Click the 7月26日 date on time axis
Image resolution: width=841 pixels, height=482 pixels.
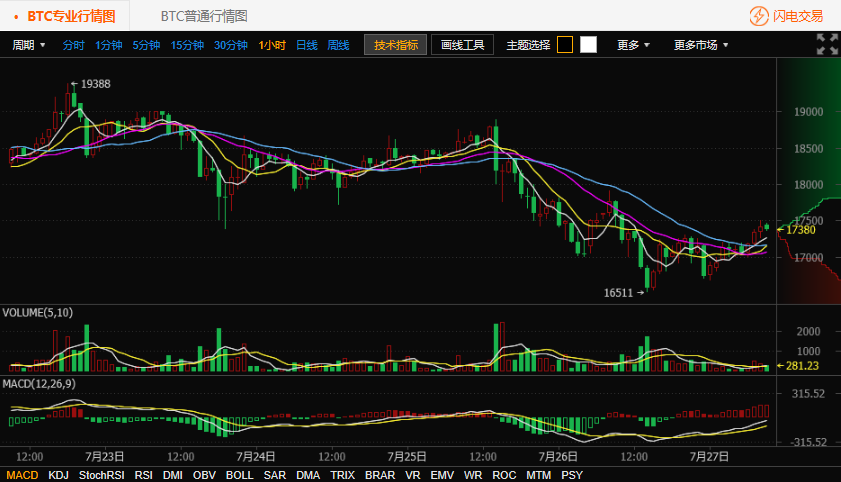click(558, 457)
